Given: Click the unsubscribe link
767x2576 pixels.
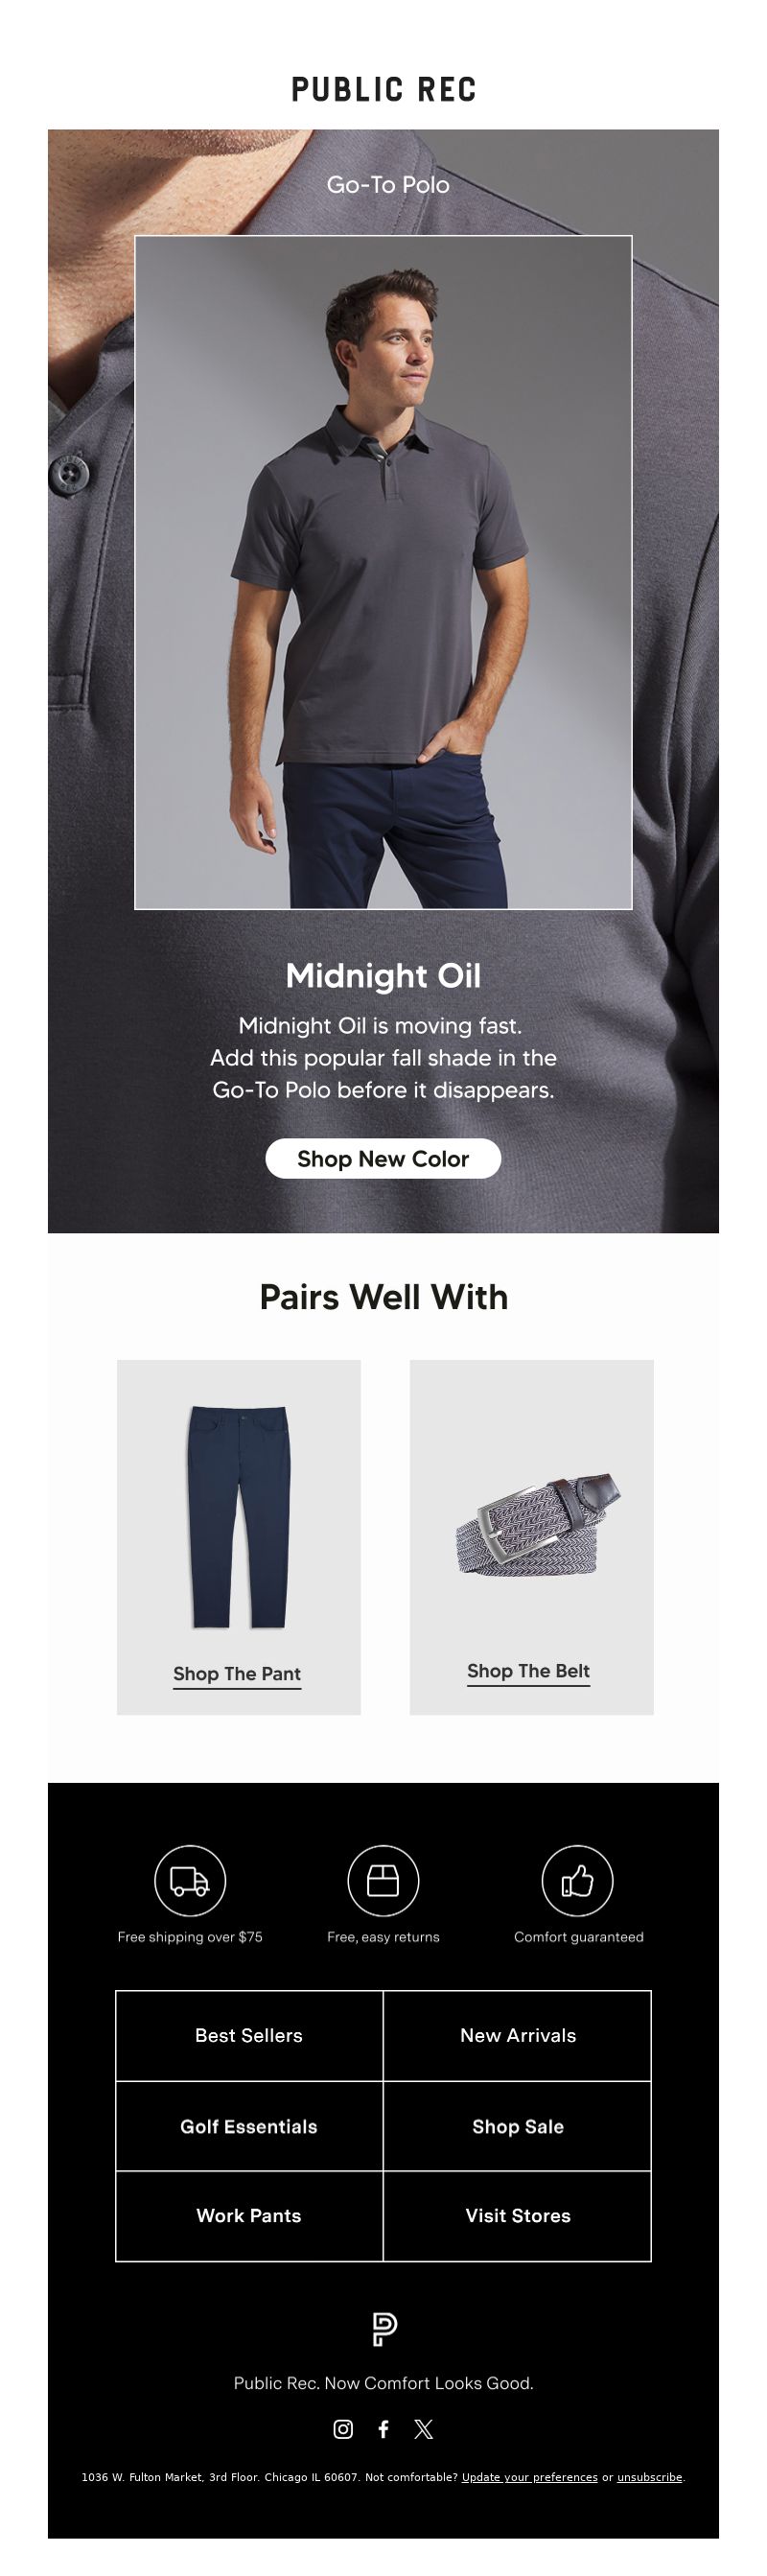Looking at the screenshot, I should point(649,2477).
